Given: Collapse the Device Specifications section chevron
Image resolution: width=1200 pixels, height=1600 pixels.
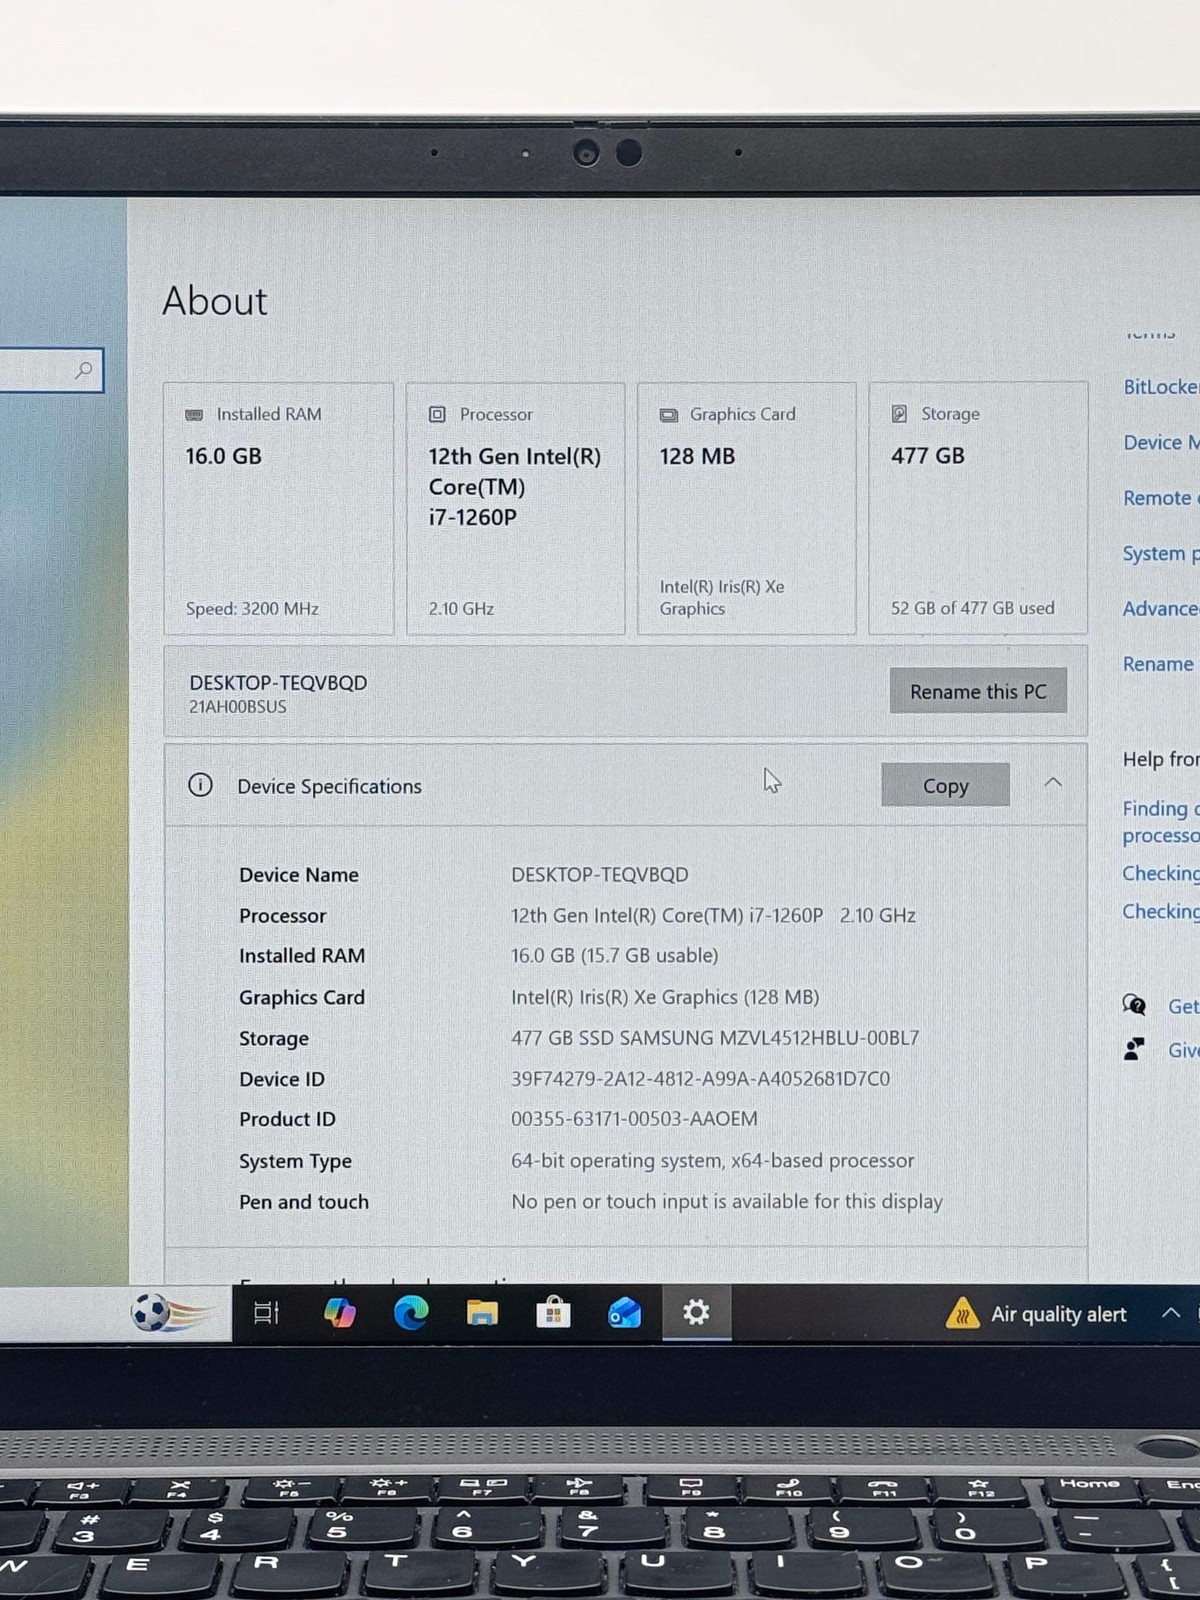Looking at the screenshot, I should click(1053, 783).
